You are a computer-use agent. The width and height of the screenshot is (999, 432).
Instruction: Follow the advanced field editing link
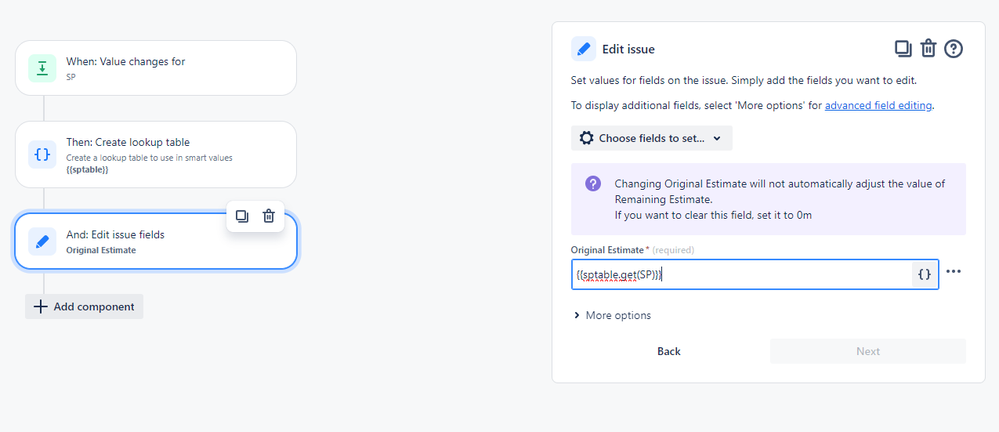878,106
